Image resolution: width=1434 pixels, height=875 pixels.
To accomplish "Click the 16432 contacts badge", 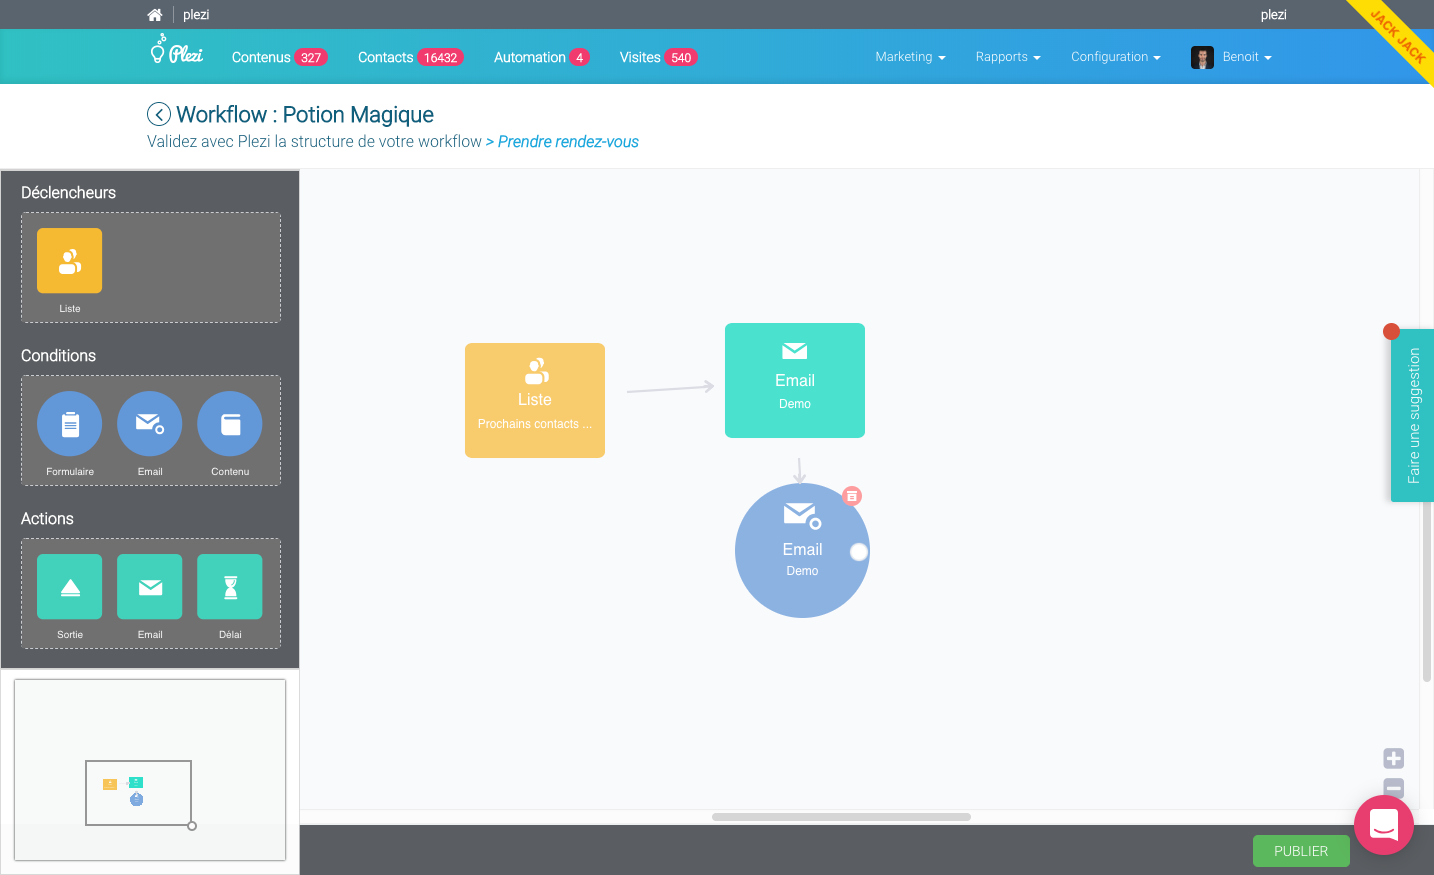I will point(441,58).
